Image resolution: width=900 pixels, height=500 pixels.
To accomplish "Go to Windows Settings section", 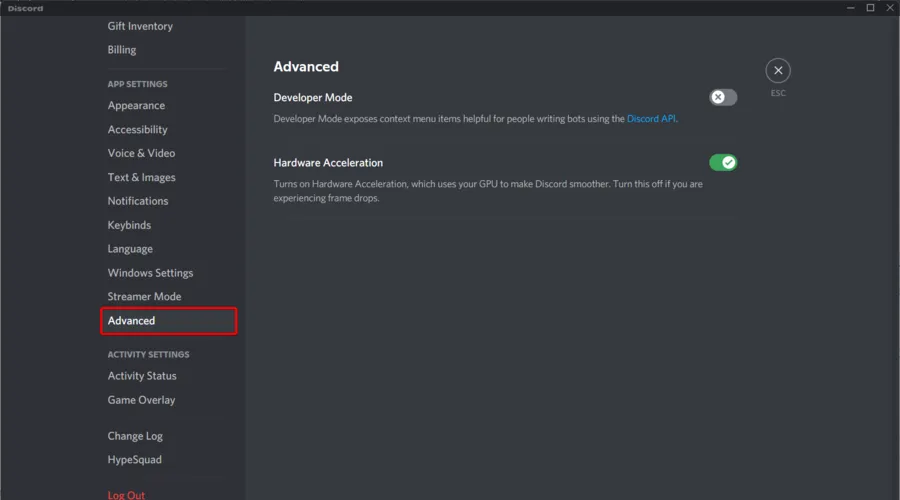I will (150, 273).
